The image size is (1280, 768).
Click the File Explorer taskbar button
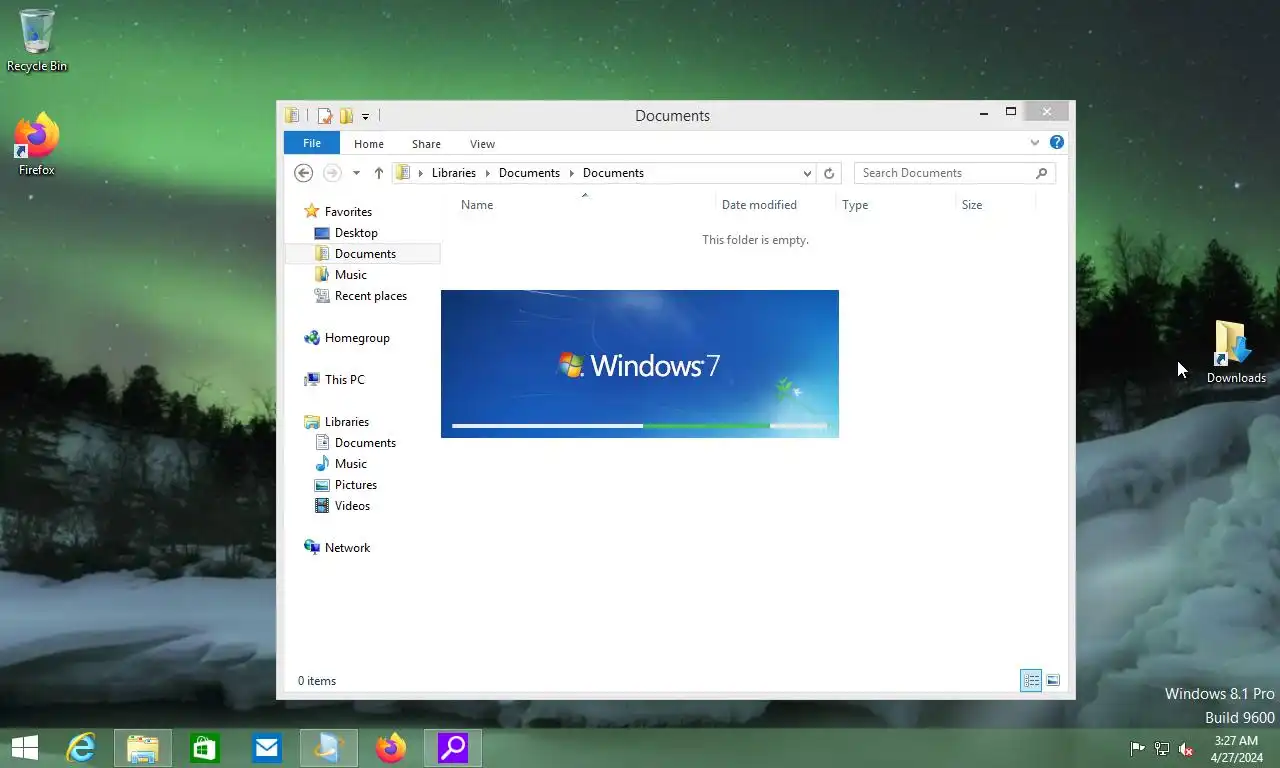pyautogui.click(x=143, y=748)
